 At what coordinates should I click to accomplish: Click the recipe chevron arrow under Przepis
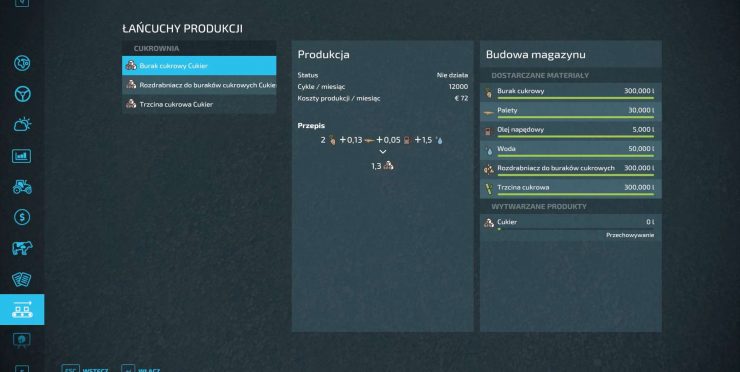coord(383,152)
